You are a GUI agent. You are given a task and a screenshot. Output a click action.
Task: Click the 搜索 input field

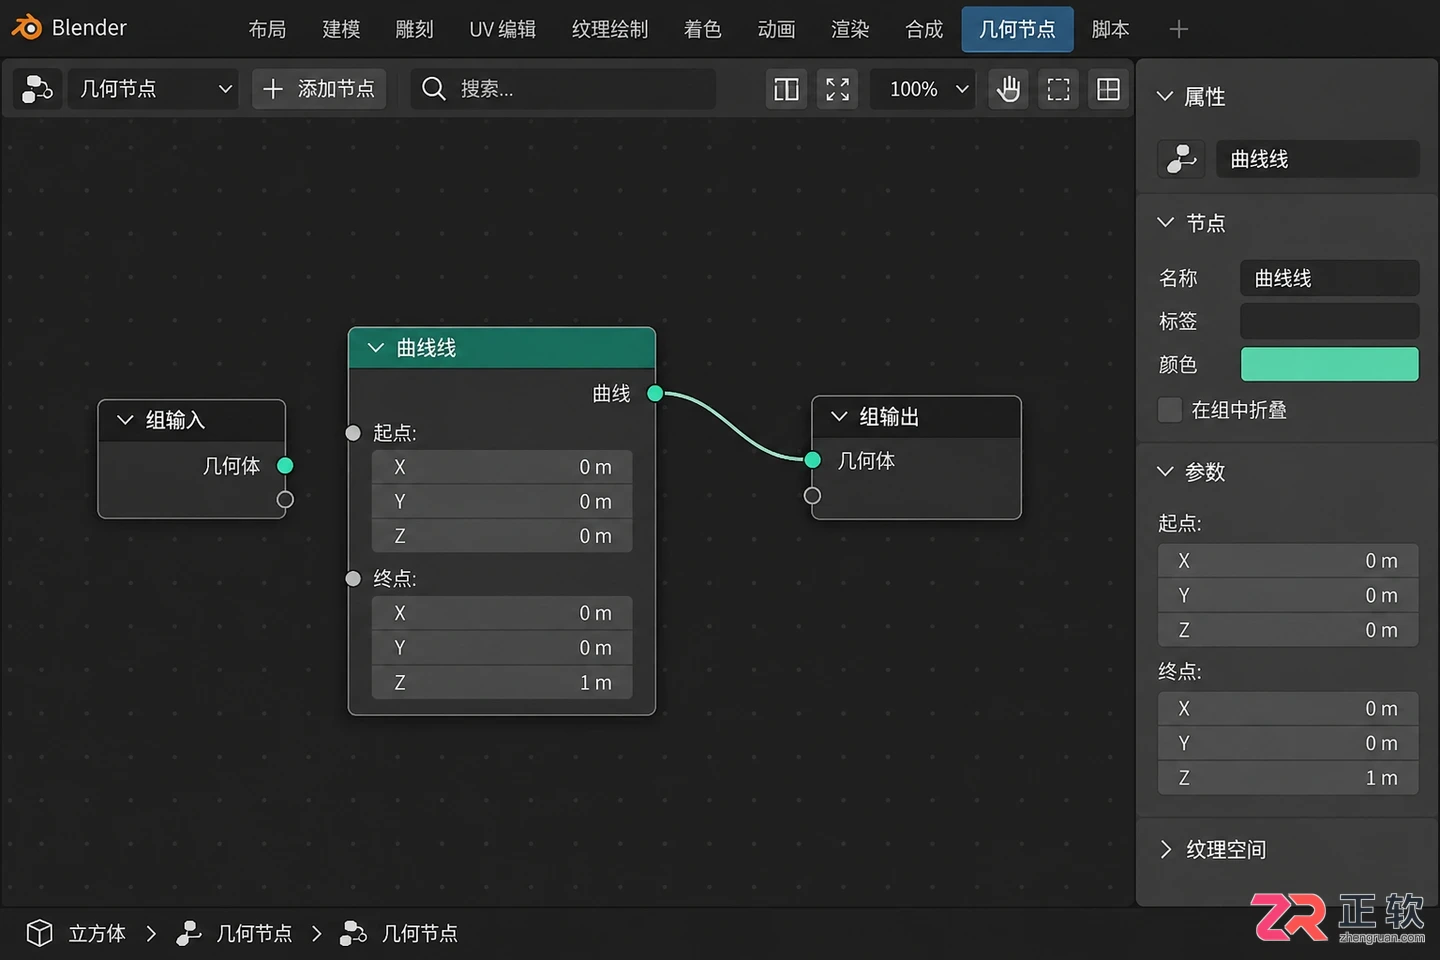564,89
